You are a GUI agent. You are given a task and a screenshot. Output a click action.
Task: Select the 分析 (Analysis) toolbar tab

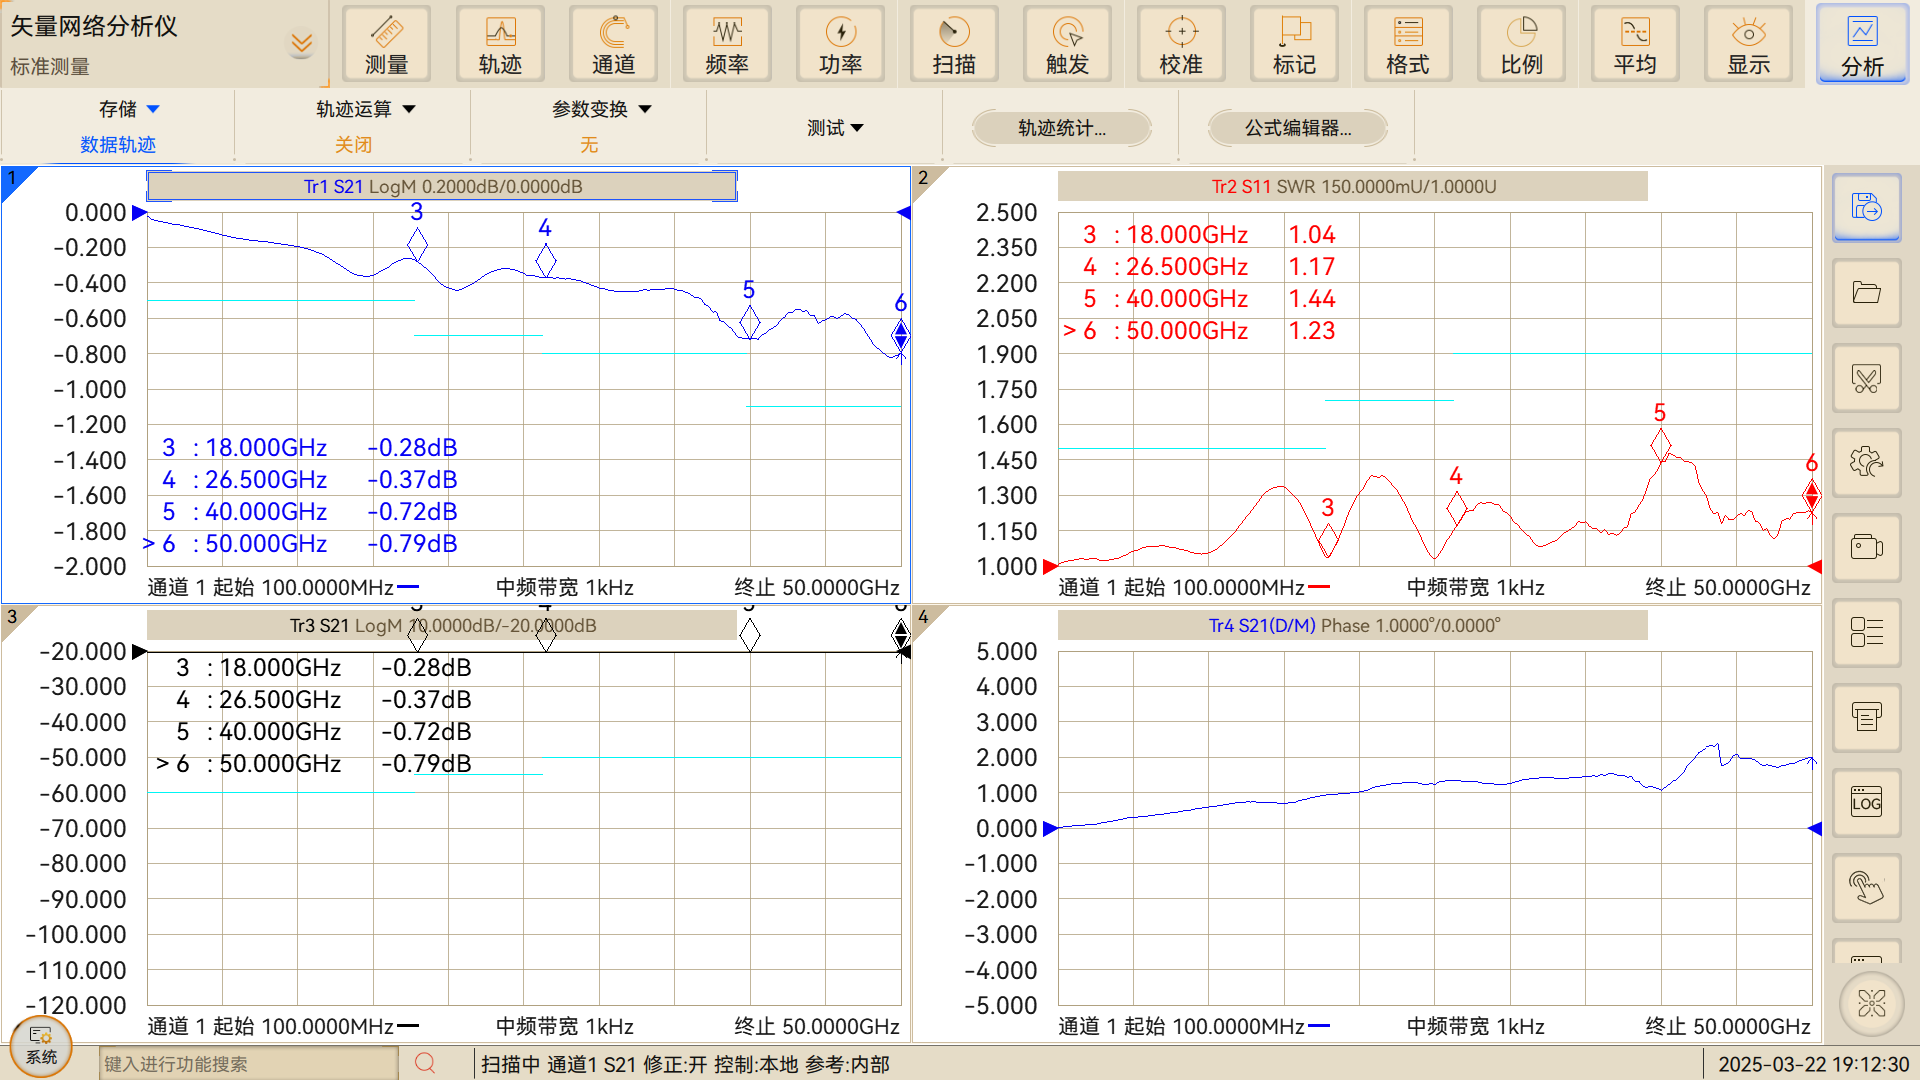click(x=1862, y=44)
